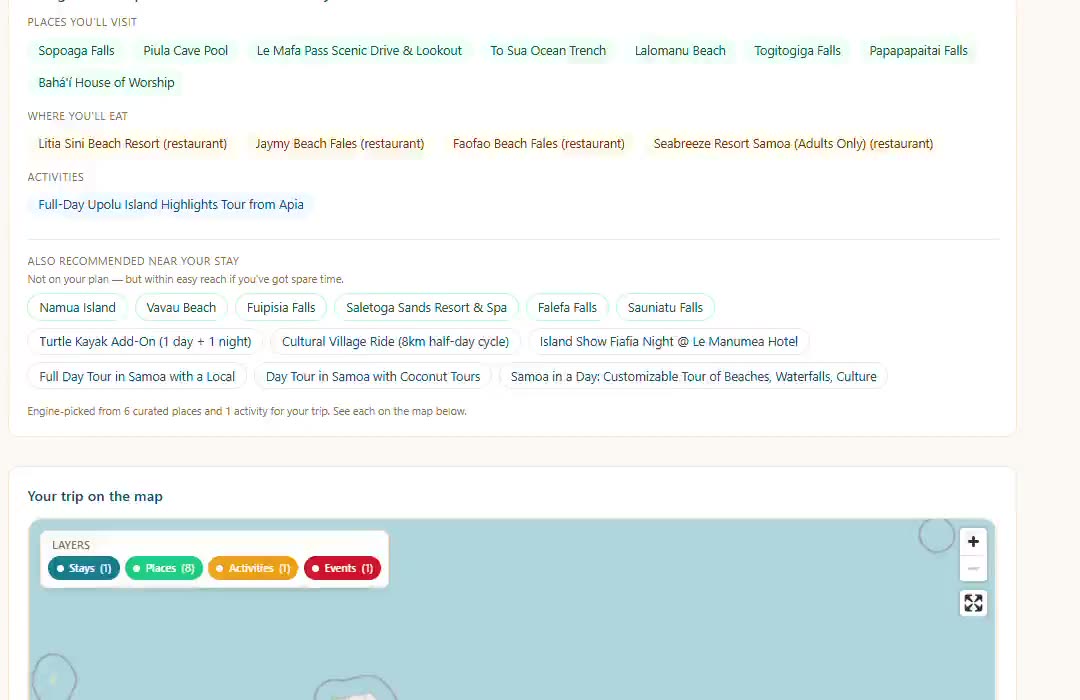This screenshot has width=1080, height=700.
Task: Click the 'Engine-picked from 6 curated places' note
Action: tap(247, 411)
